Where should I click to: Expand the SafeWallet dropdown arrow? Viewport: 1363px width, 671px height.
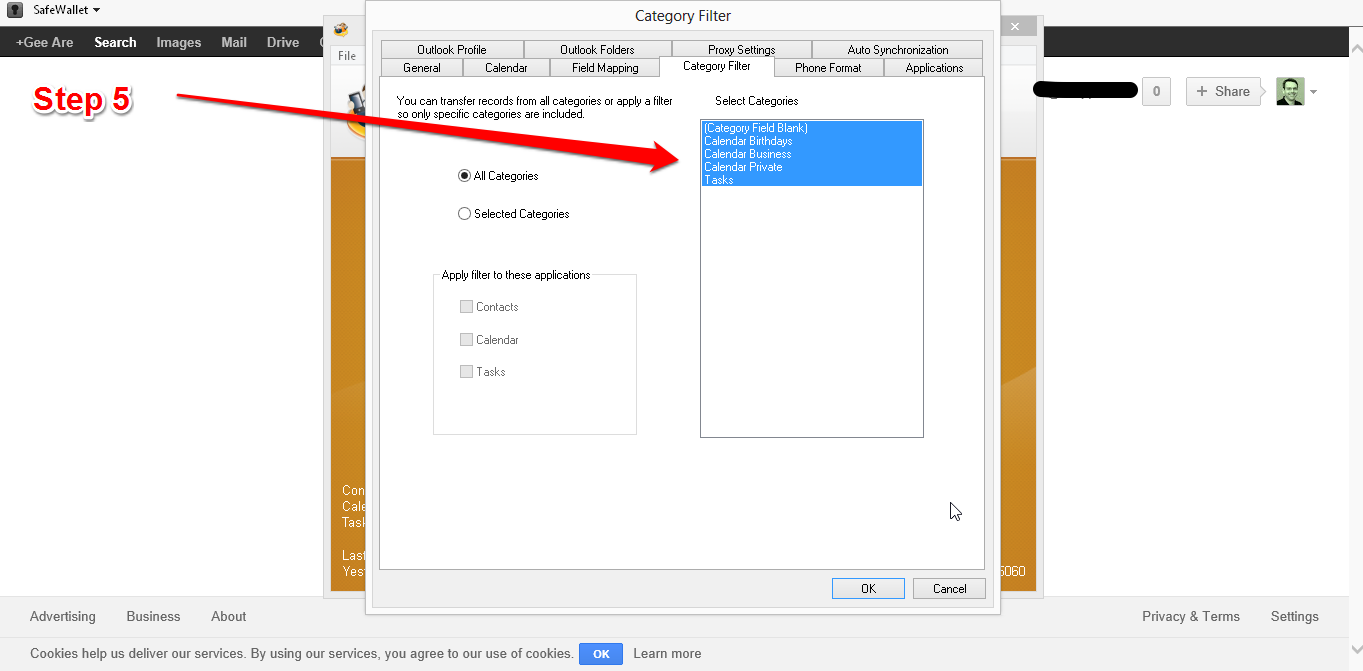click(96, 10)
